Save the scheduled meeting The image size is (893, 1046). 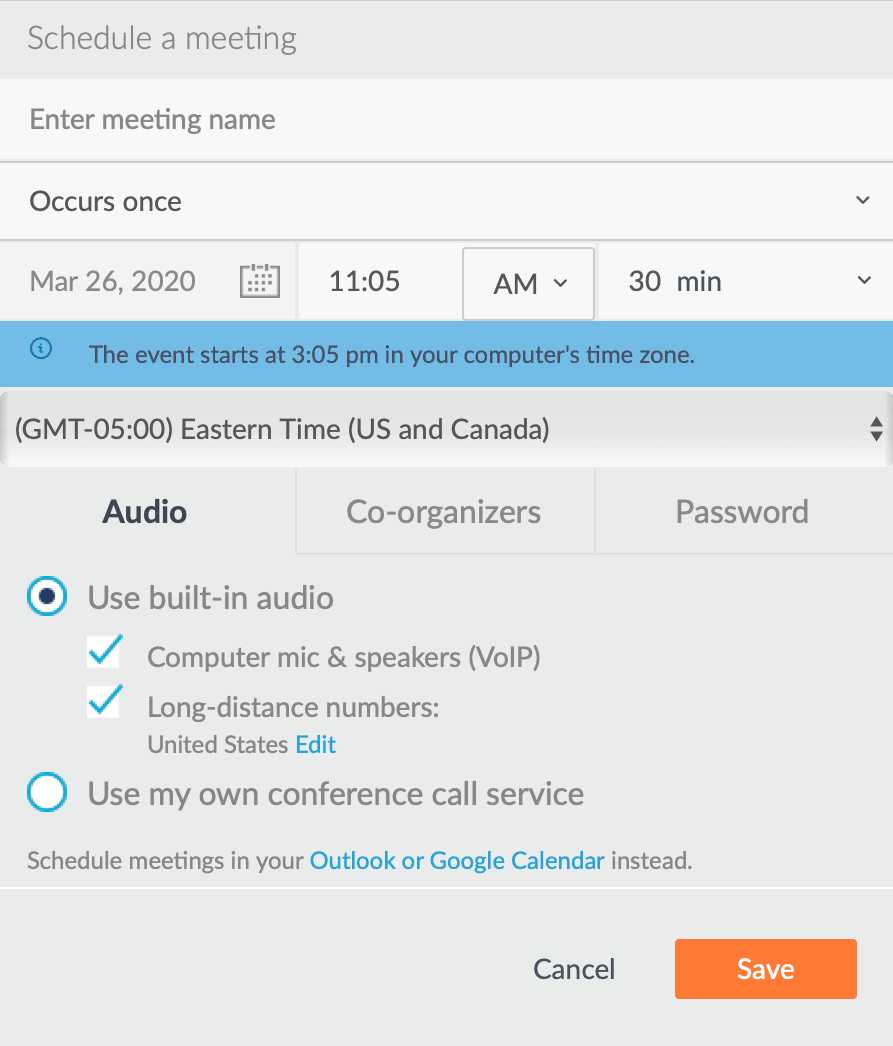pyautogui.click(x=765, y=968)
